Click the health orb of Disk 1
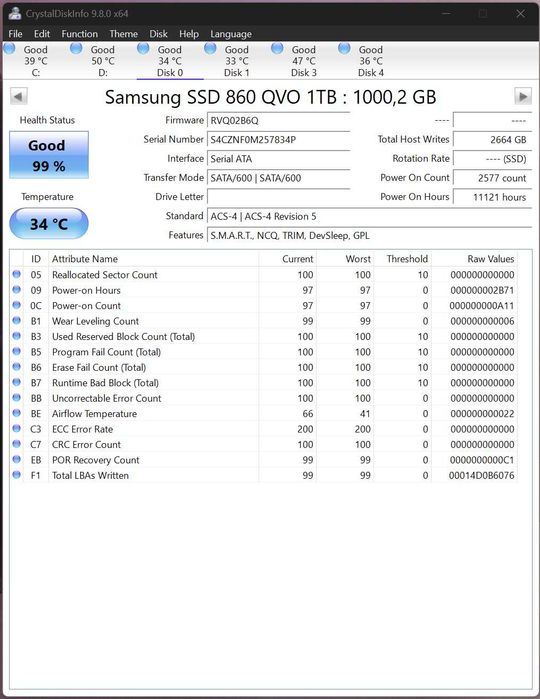The image size is (540, 699). [x=210, y=48]
